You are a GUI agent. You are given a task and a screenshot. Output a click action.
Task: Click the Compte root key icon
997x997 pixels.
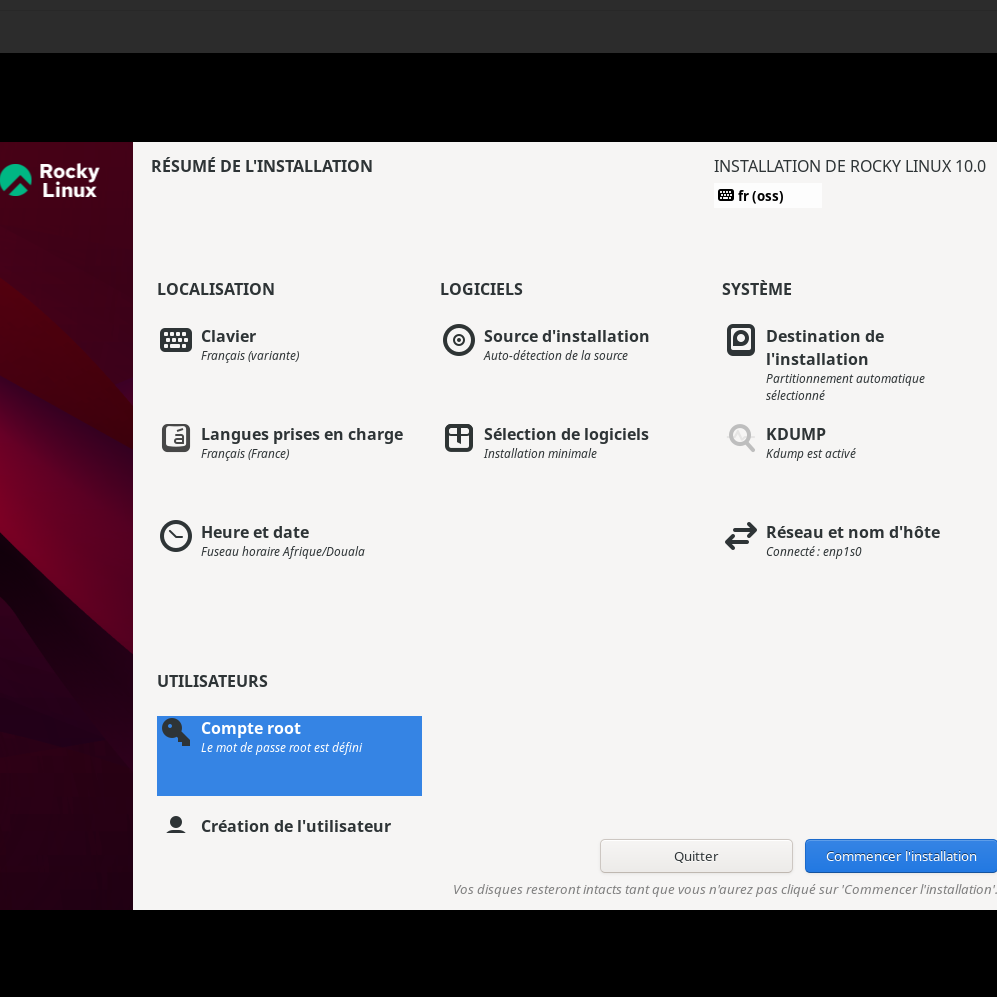(x=175, y=732)
